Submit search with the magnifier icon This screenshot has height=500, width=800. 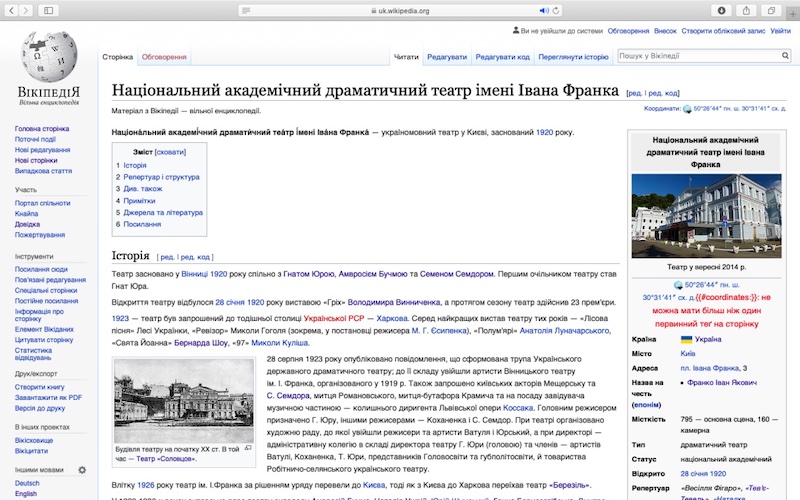pos(785,56)
